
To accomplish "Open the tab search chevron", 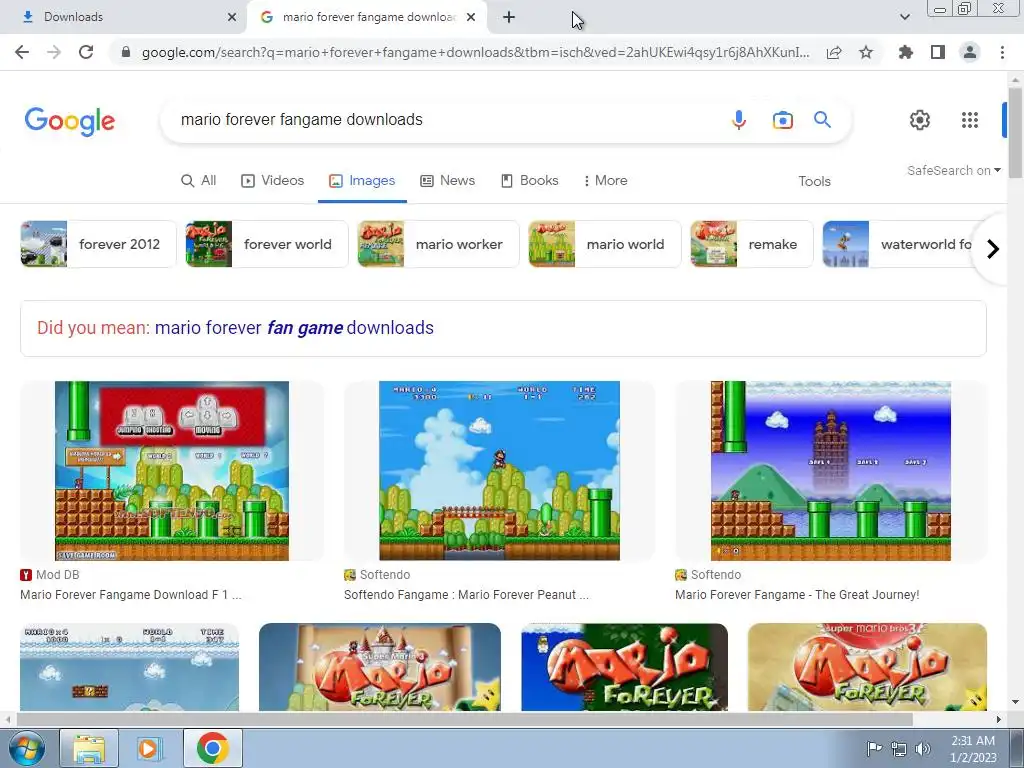I will click(x=904, y=17).
